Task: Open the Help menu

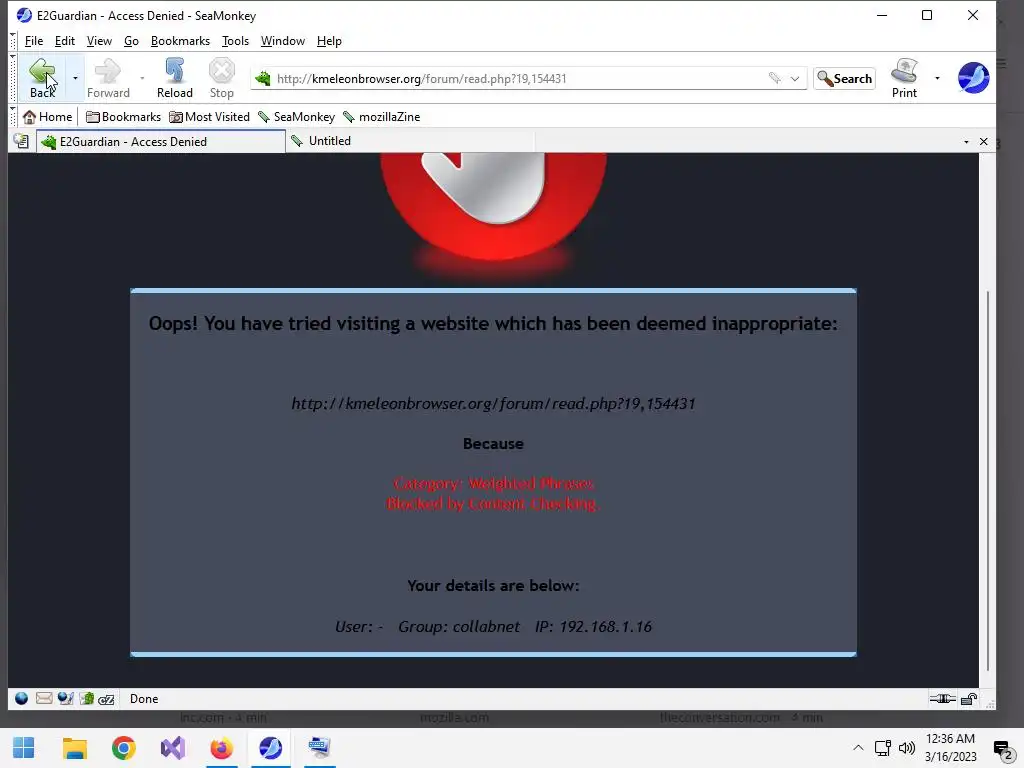Action: pos(329,40)
